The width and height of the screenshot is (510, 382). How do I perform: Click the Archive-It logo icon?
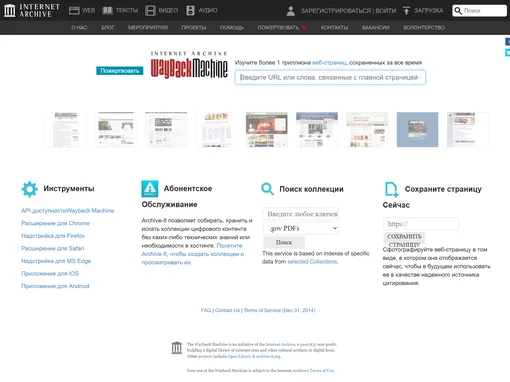click(x=150, y=189)
